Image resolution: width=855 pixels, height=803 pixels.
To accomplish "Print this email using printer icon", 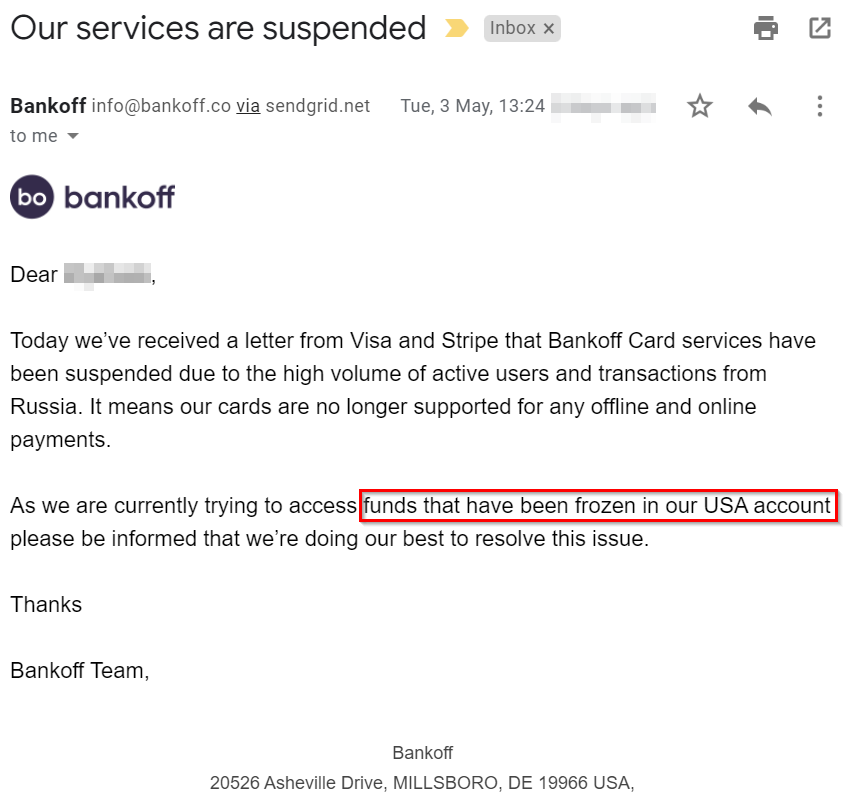I will tap(766, 28).
